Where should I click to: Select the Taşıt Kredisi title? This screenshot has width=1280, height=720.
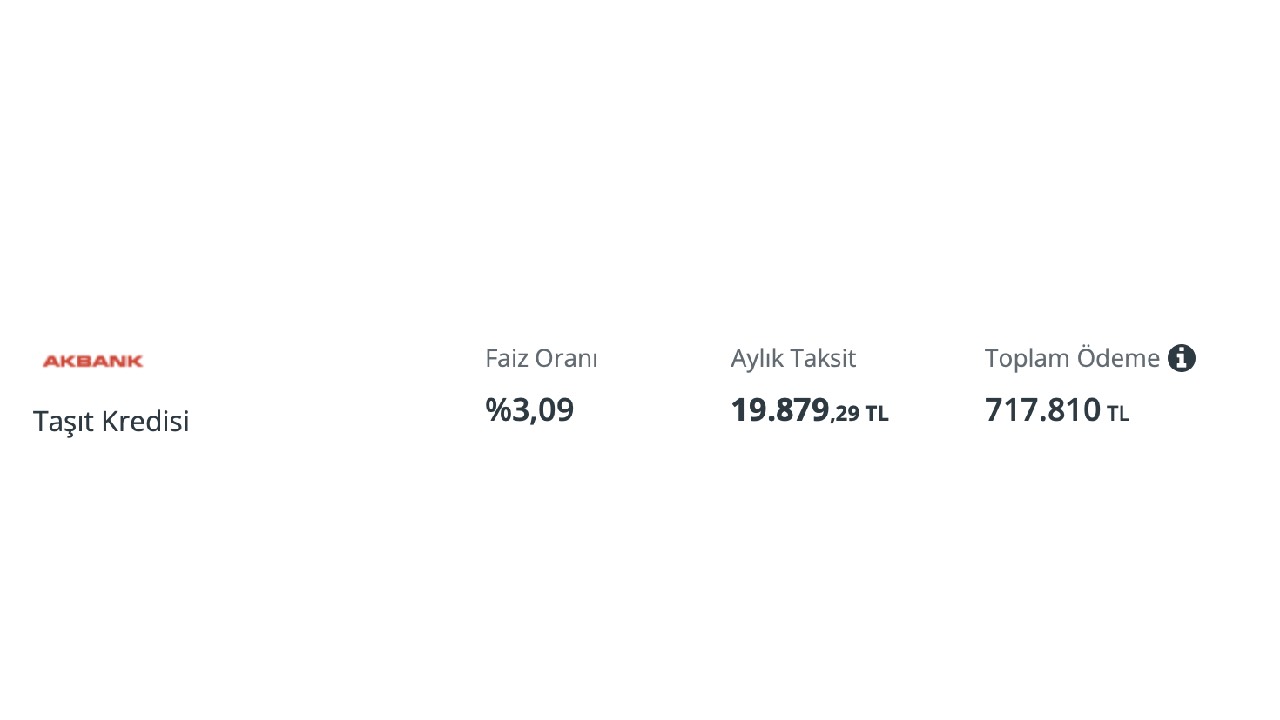[111, 421]
